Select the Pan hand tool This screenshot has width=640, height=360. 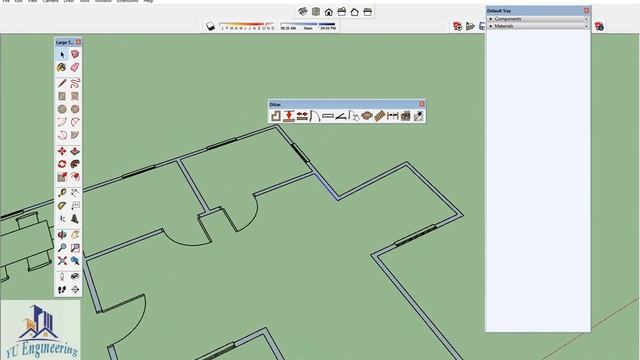(x=75, y=235)
